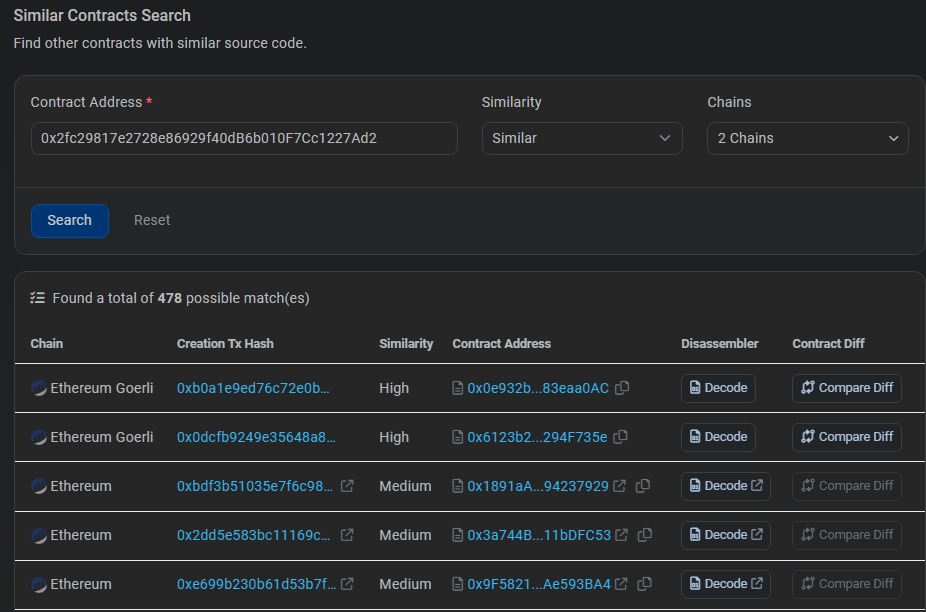926x612 pixels.
Task: Copy address 0x9F5821...Ae593BA4 icon
Action: tap(644, 584)
